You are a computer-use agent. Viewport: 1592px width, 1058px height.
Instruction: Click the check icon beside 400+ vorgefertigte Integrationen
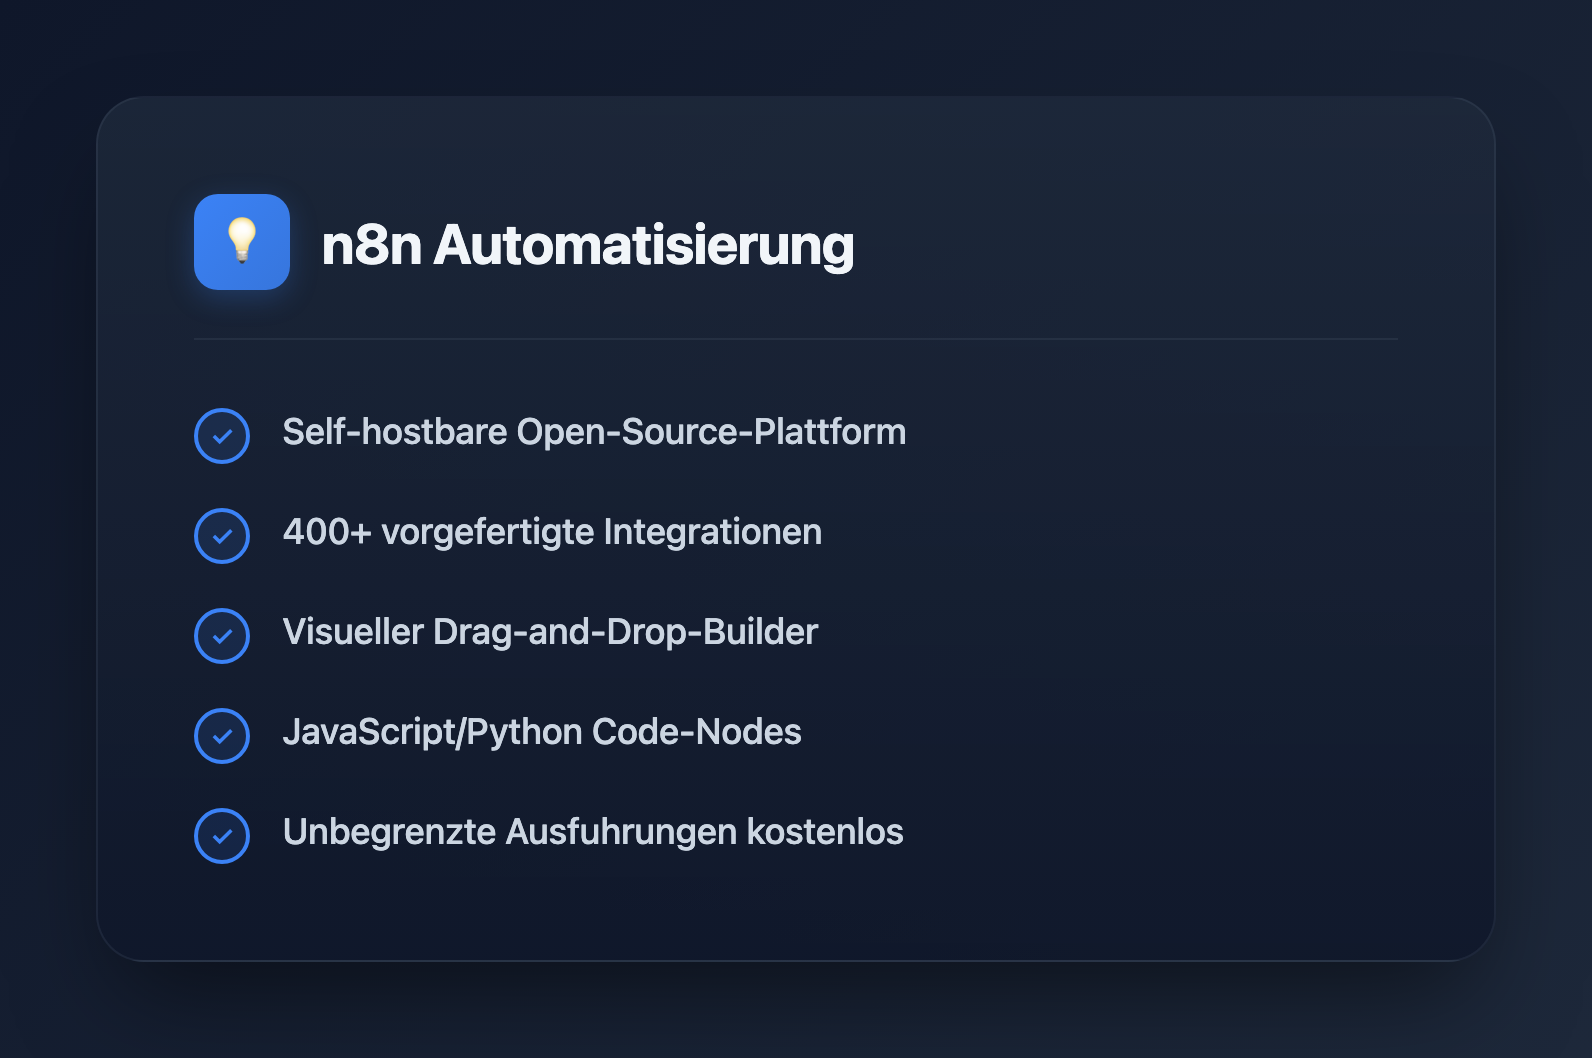222,536
